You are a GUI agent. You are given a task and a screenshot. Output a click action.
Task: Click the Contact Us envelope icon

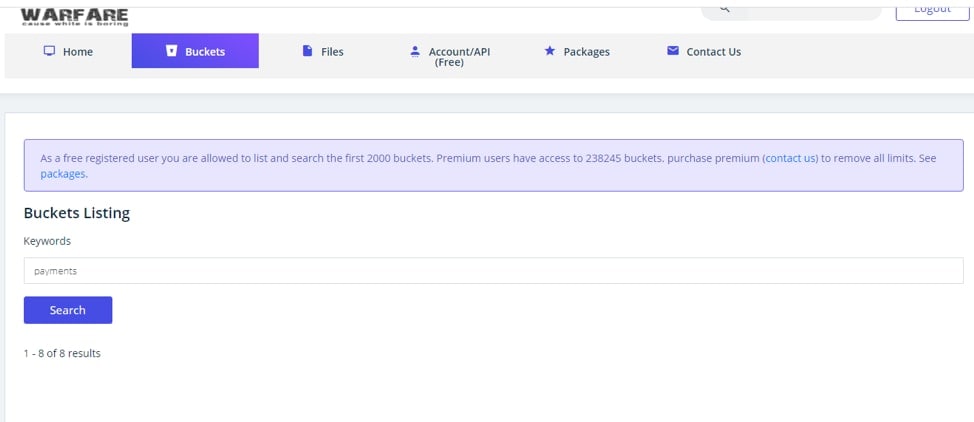(673, 51)
